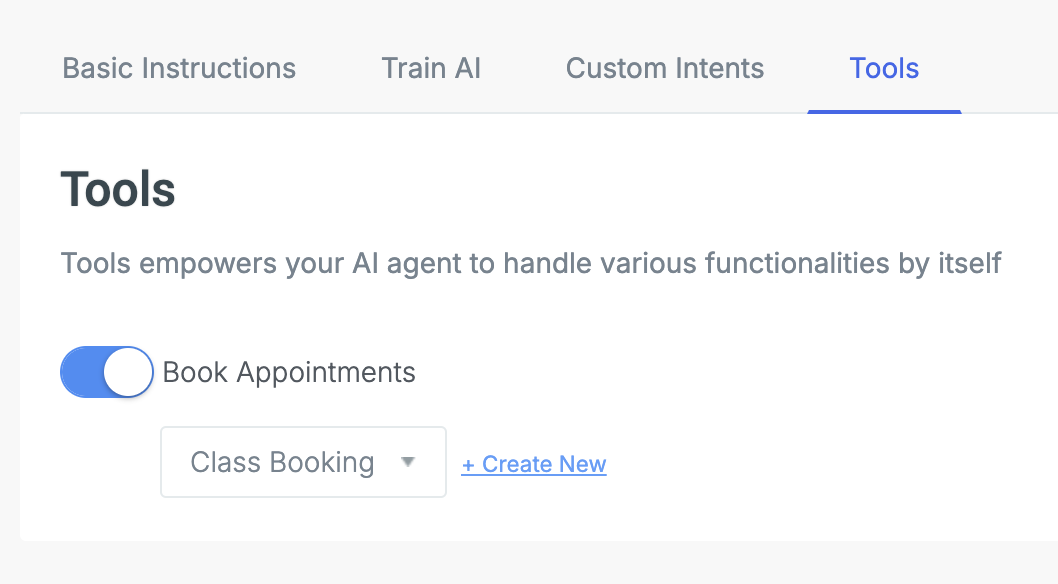Click the dropdown triangle arrow icon

(407, 462)
